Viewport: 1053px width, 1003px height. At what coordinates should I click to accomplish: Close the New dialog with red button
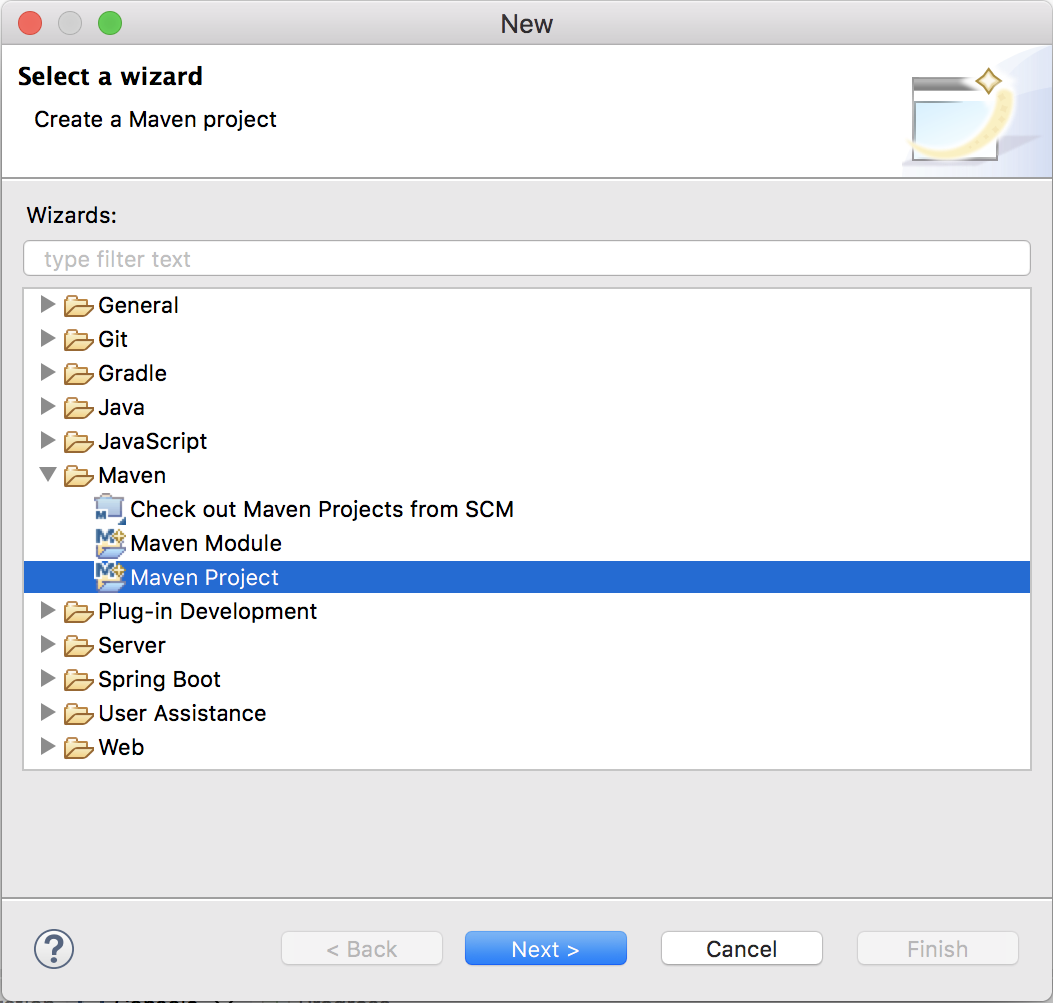click(30, 23)
